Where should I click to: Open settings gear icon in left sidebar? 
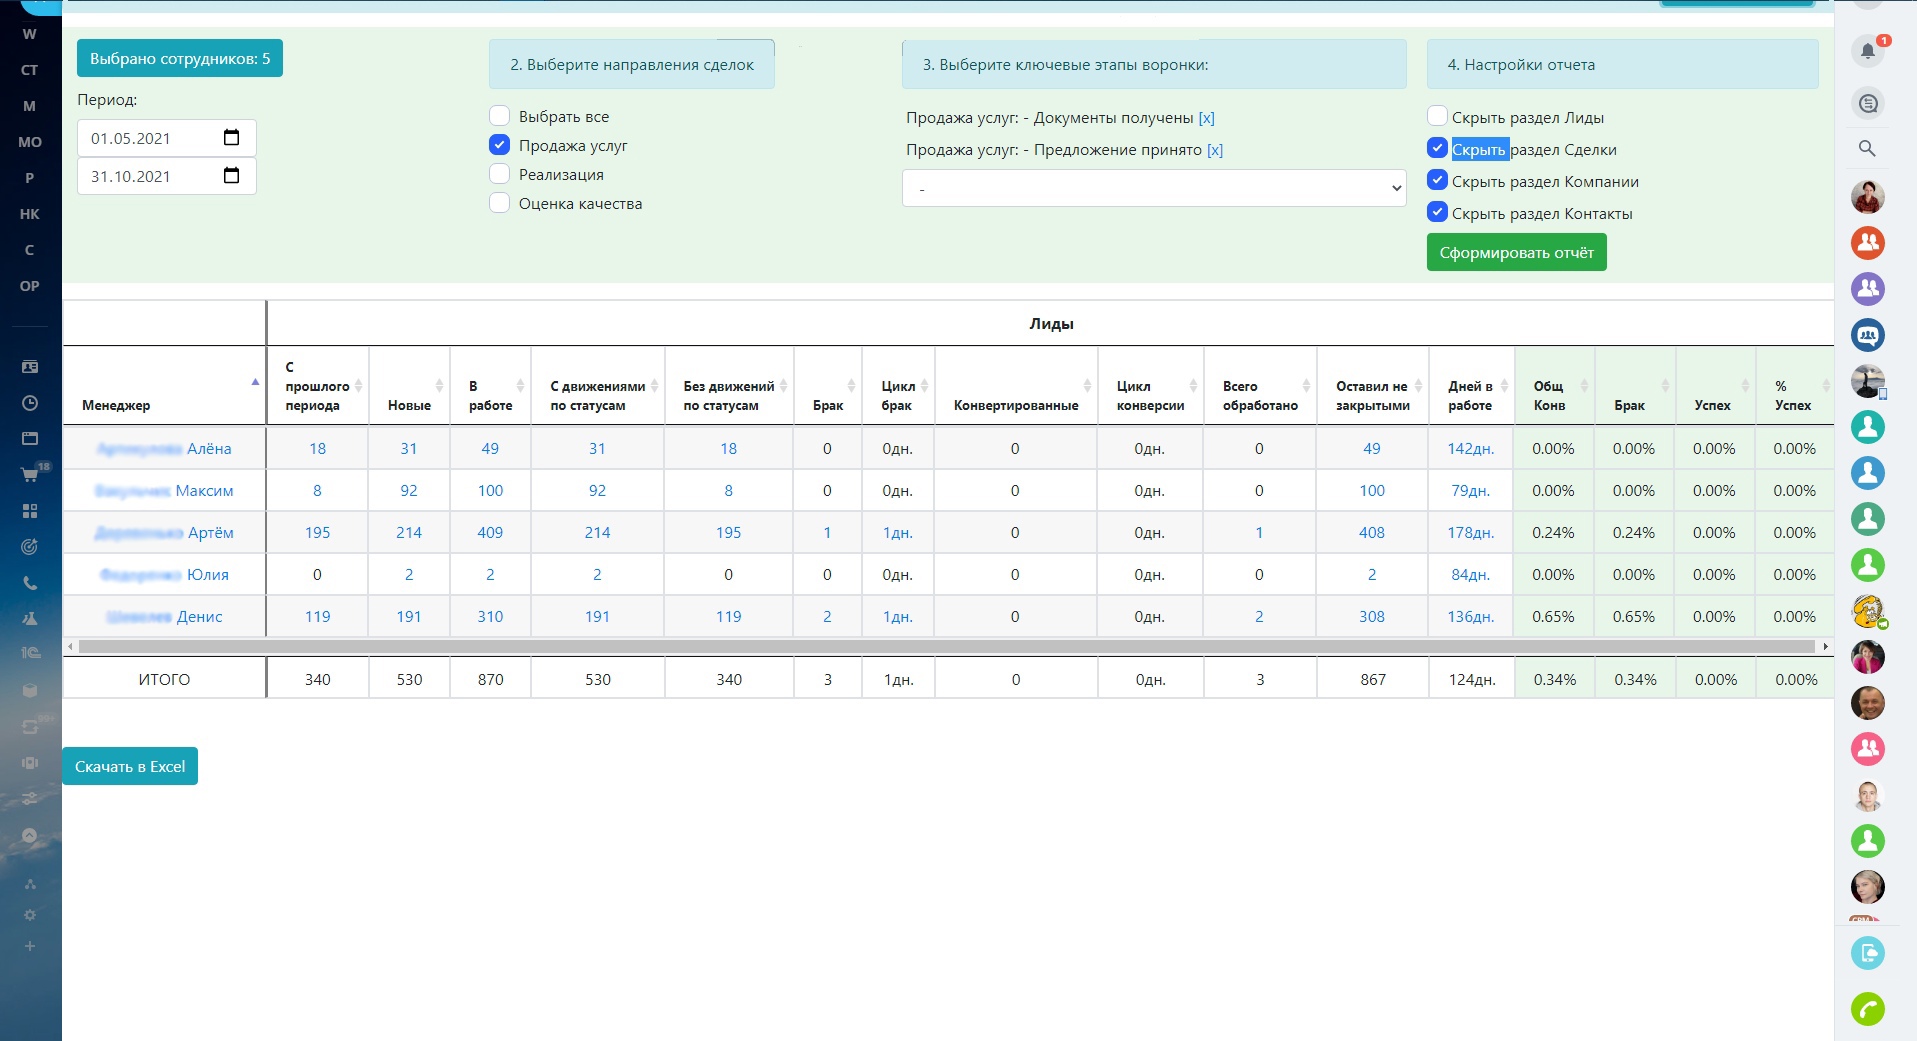(x=30, y=915)
